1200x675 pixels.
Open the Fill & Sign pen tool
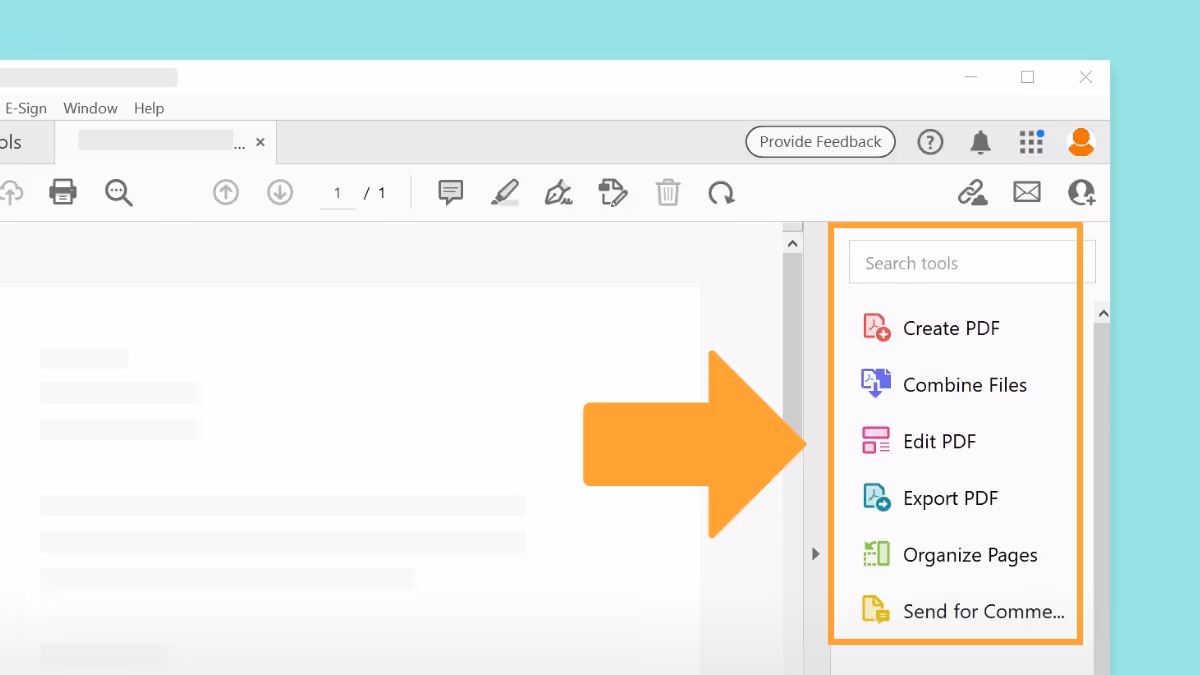click(558, 192)
